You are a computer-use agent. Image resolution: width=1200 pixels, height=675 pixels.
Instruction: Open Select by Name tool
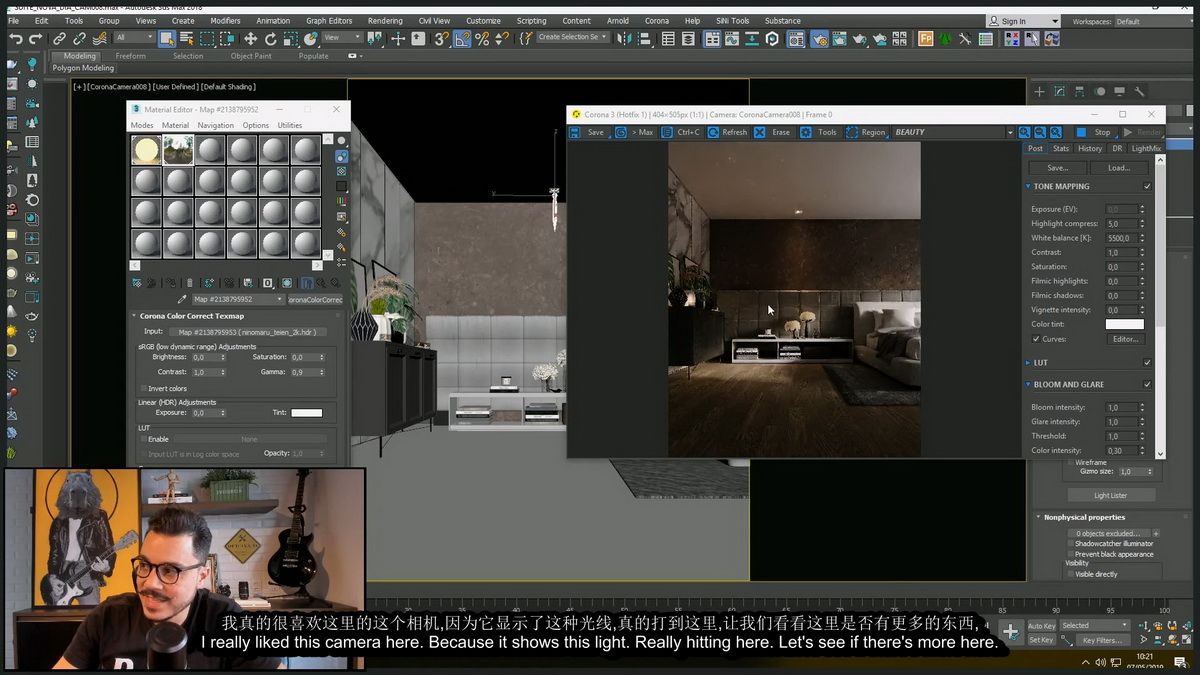tap(186, 38)
